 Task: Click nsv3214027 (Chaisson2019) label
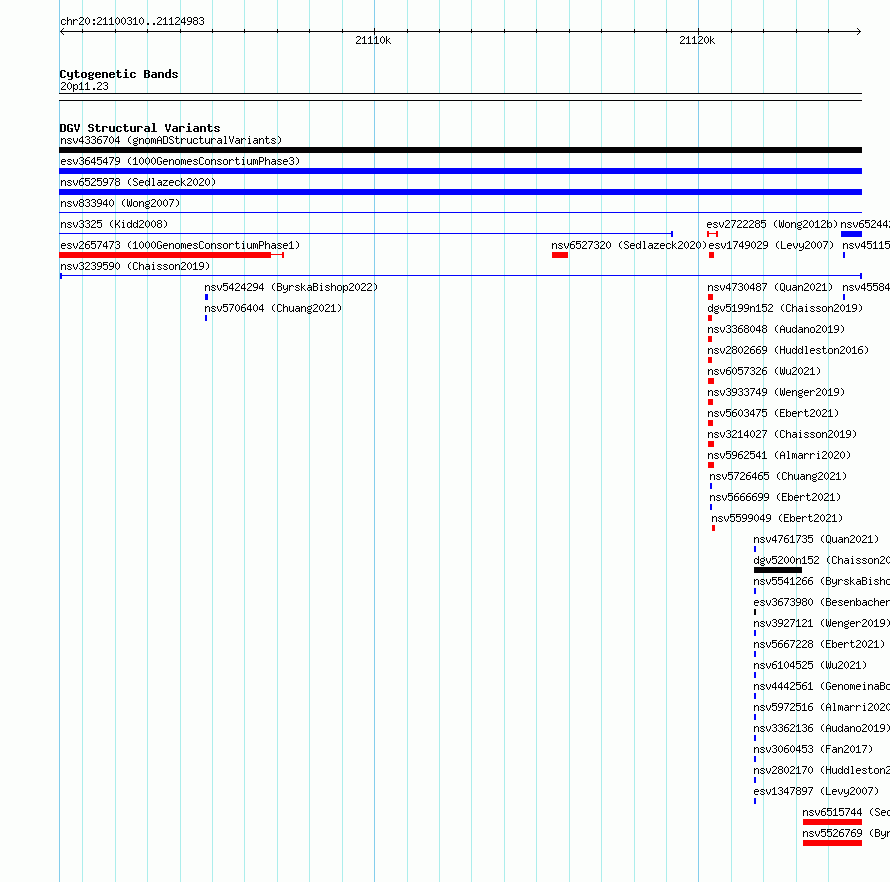click(x=782, y=434)
